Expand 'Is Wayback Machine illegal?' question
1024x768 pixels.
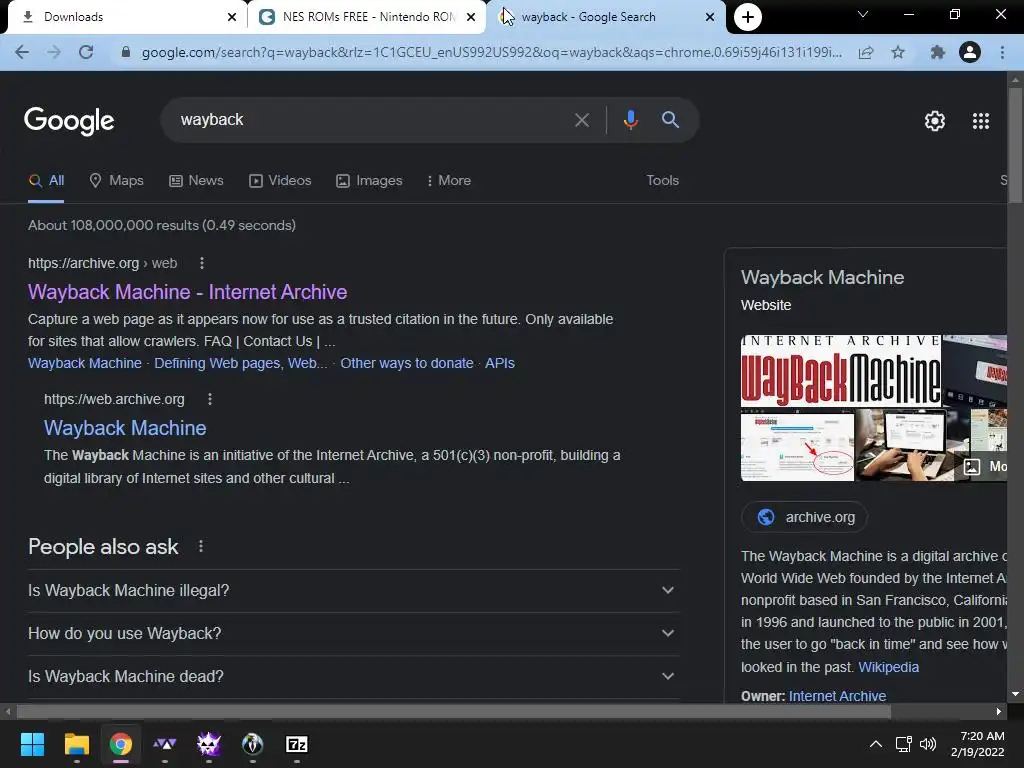[x=353, y=590]
